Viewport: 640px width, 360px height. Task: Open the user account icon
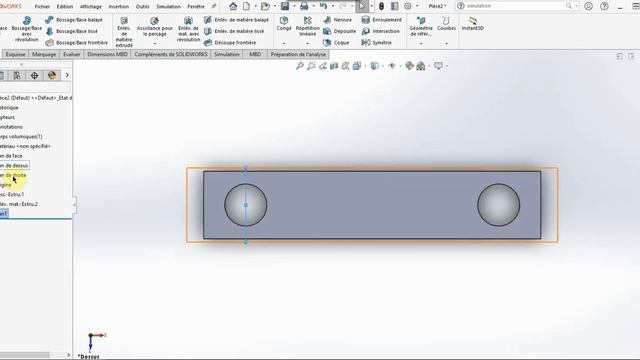pos(588,6)
